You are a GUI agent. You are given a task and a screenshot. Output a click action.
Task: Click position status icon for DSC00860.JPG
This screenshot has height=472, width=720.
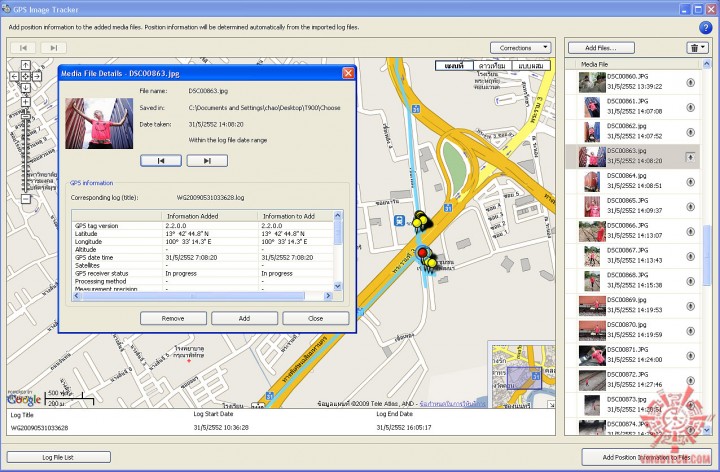(x=690, y=83)
